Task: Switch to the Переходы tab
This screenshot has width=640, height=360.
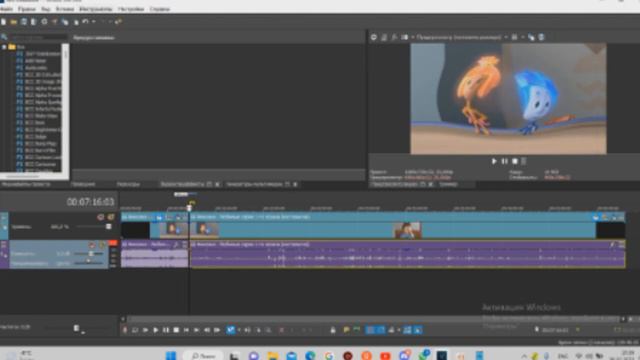Action: (x=128, y=184)
